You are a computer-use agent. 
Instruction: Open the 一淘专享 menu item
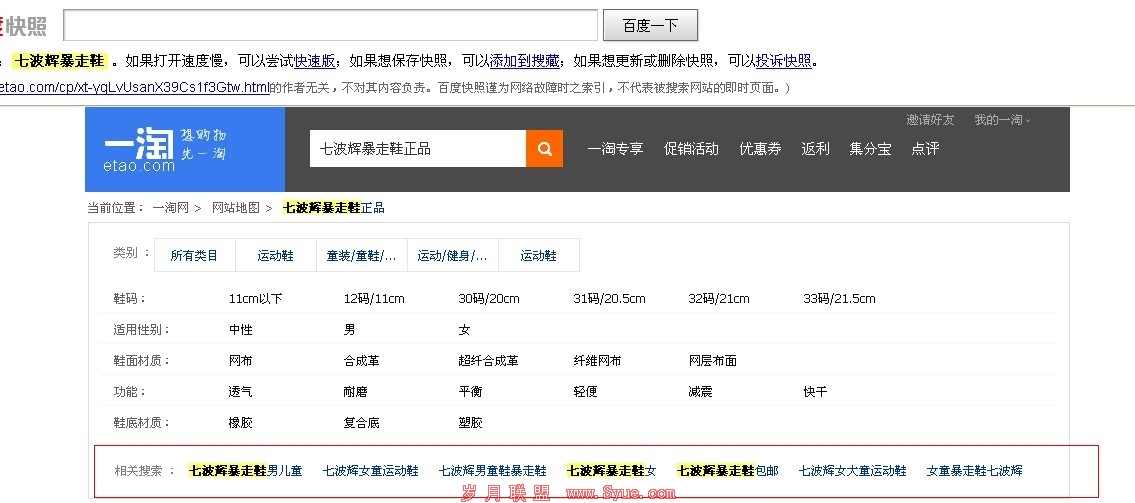[x=615, y=149]
